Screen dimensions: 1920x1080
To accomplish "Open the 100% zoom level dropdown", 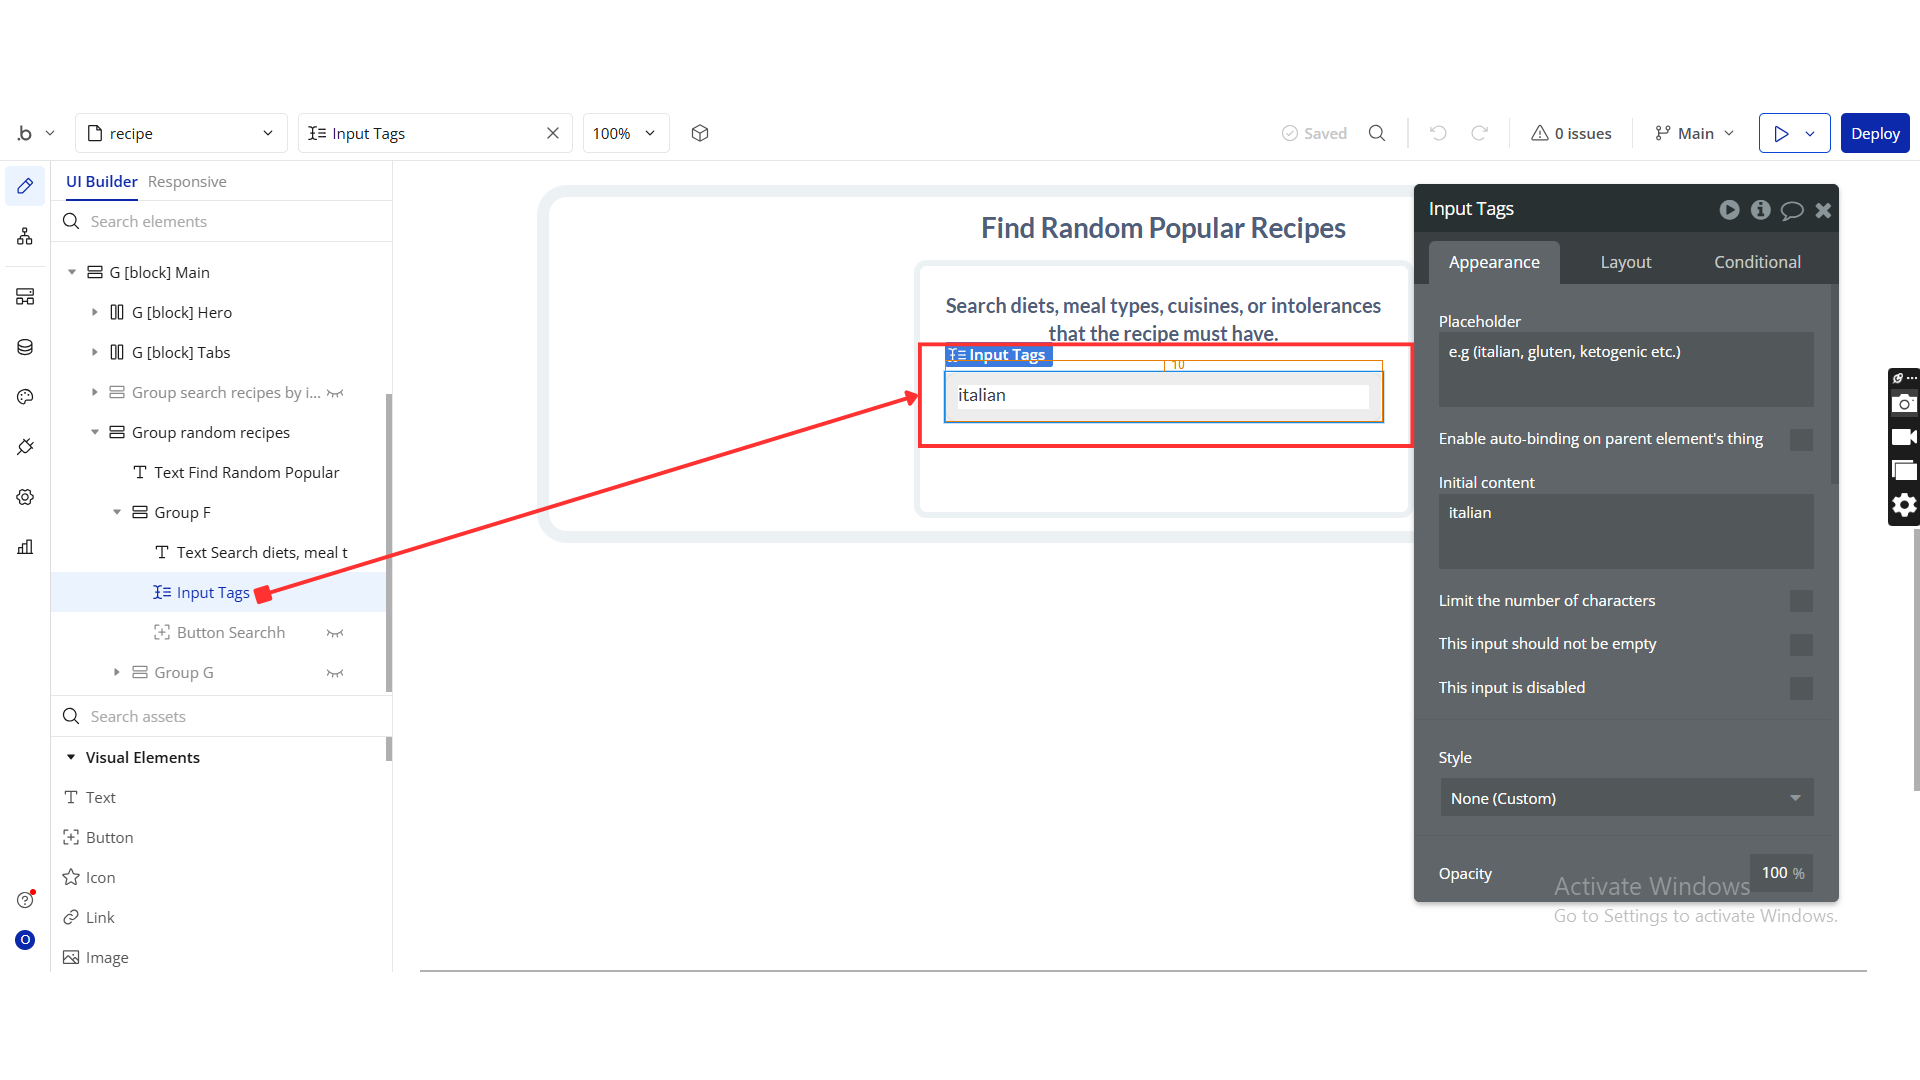I will pos(625,133).
